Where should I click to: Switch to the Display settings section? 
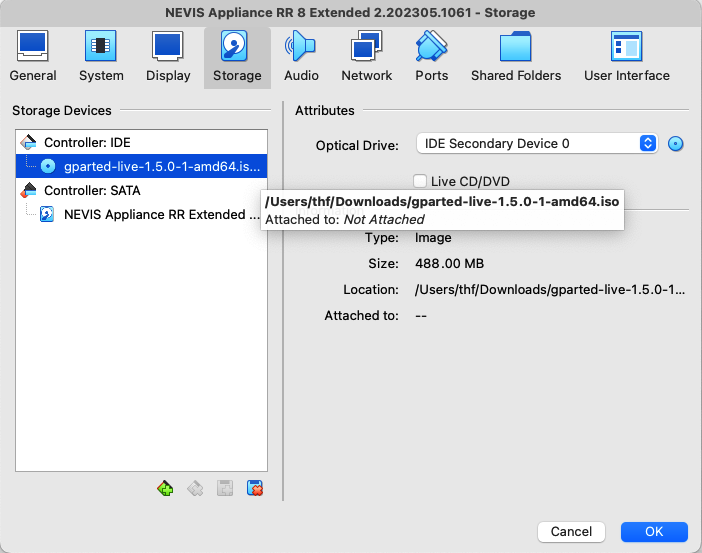click(168, 57)
